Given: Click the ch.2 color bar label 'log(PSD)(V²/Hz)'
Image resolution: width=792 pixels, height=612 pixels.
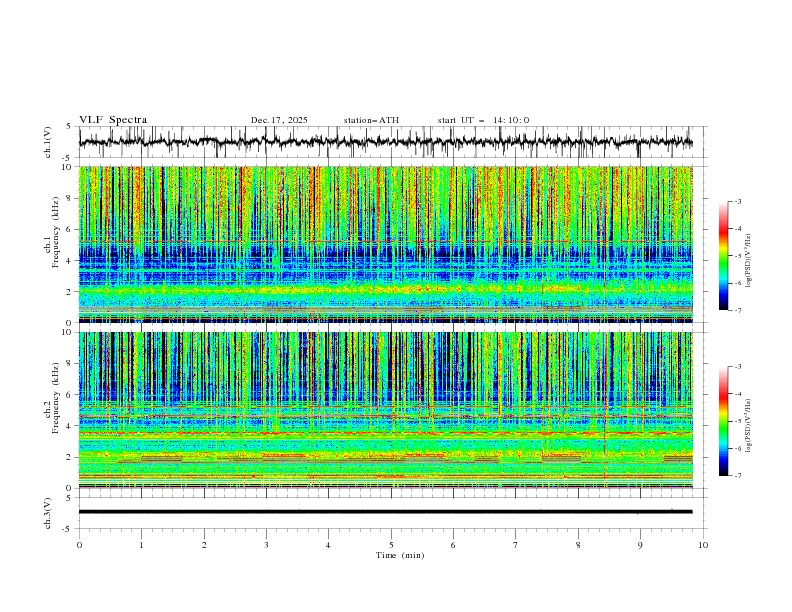Looking at the screenshot, I should pos(749,426).
